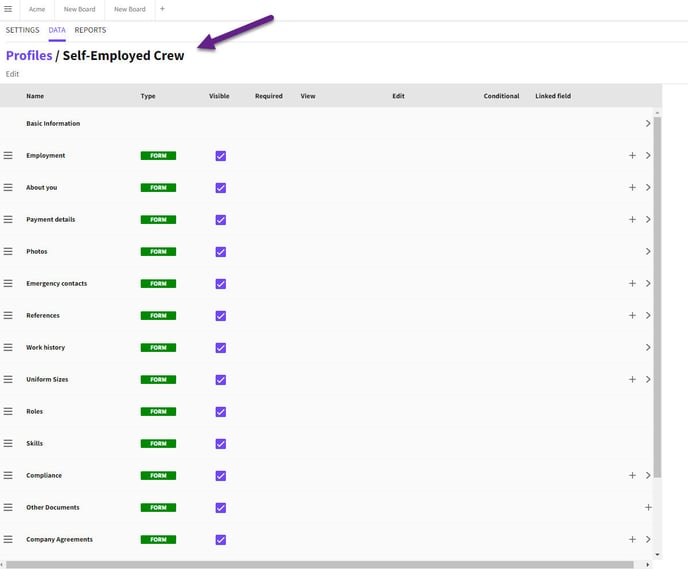This screenshot has height=569, width=688.
Task: Add a field to Payment details form
Action: (632, 219)
